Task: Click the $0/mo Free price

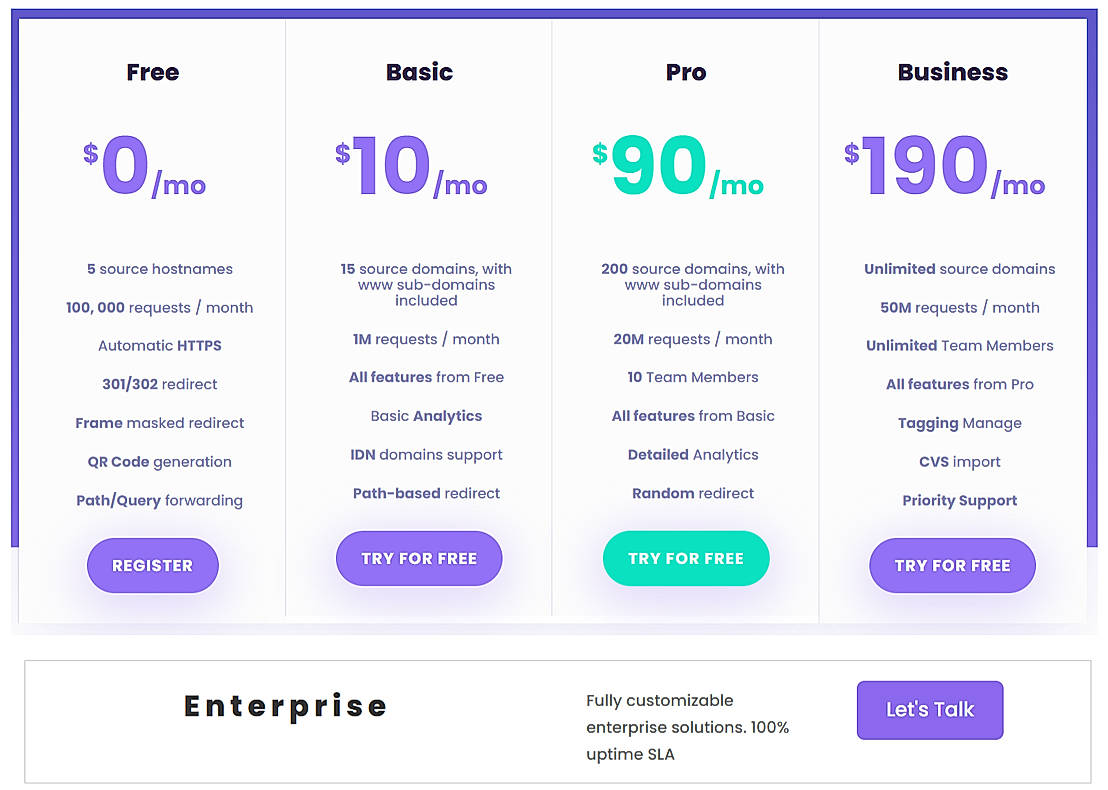Action: point(145,167)
